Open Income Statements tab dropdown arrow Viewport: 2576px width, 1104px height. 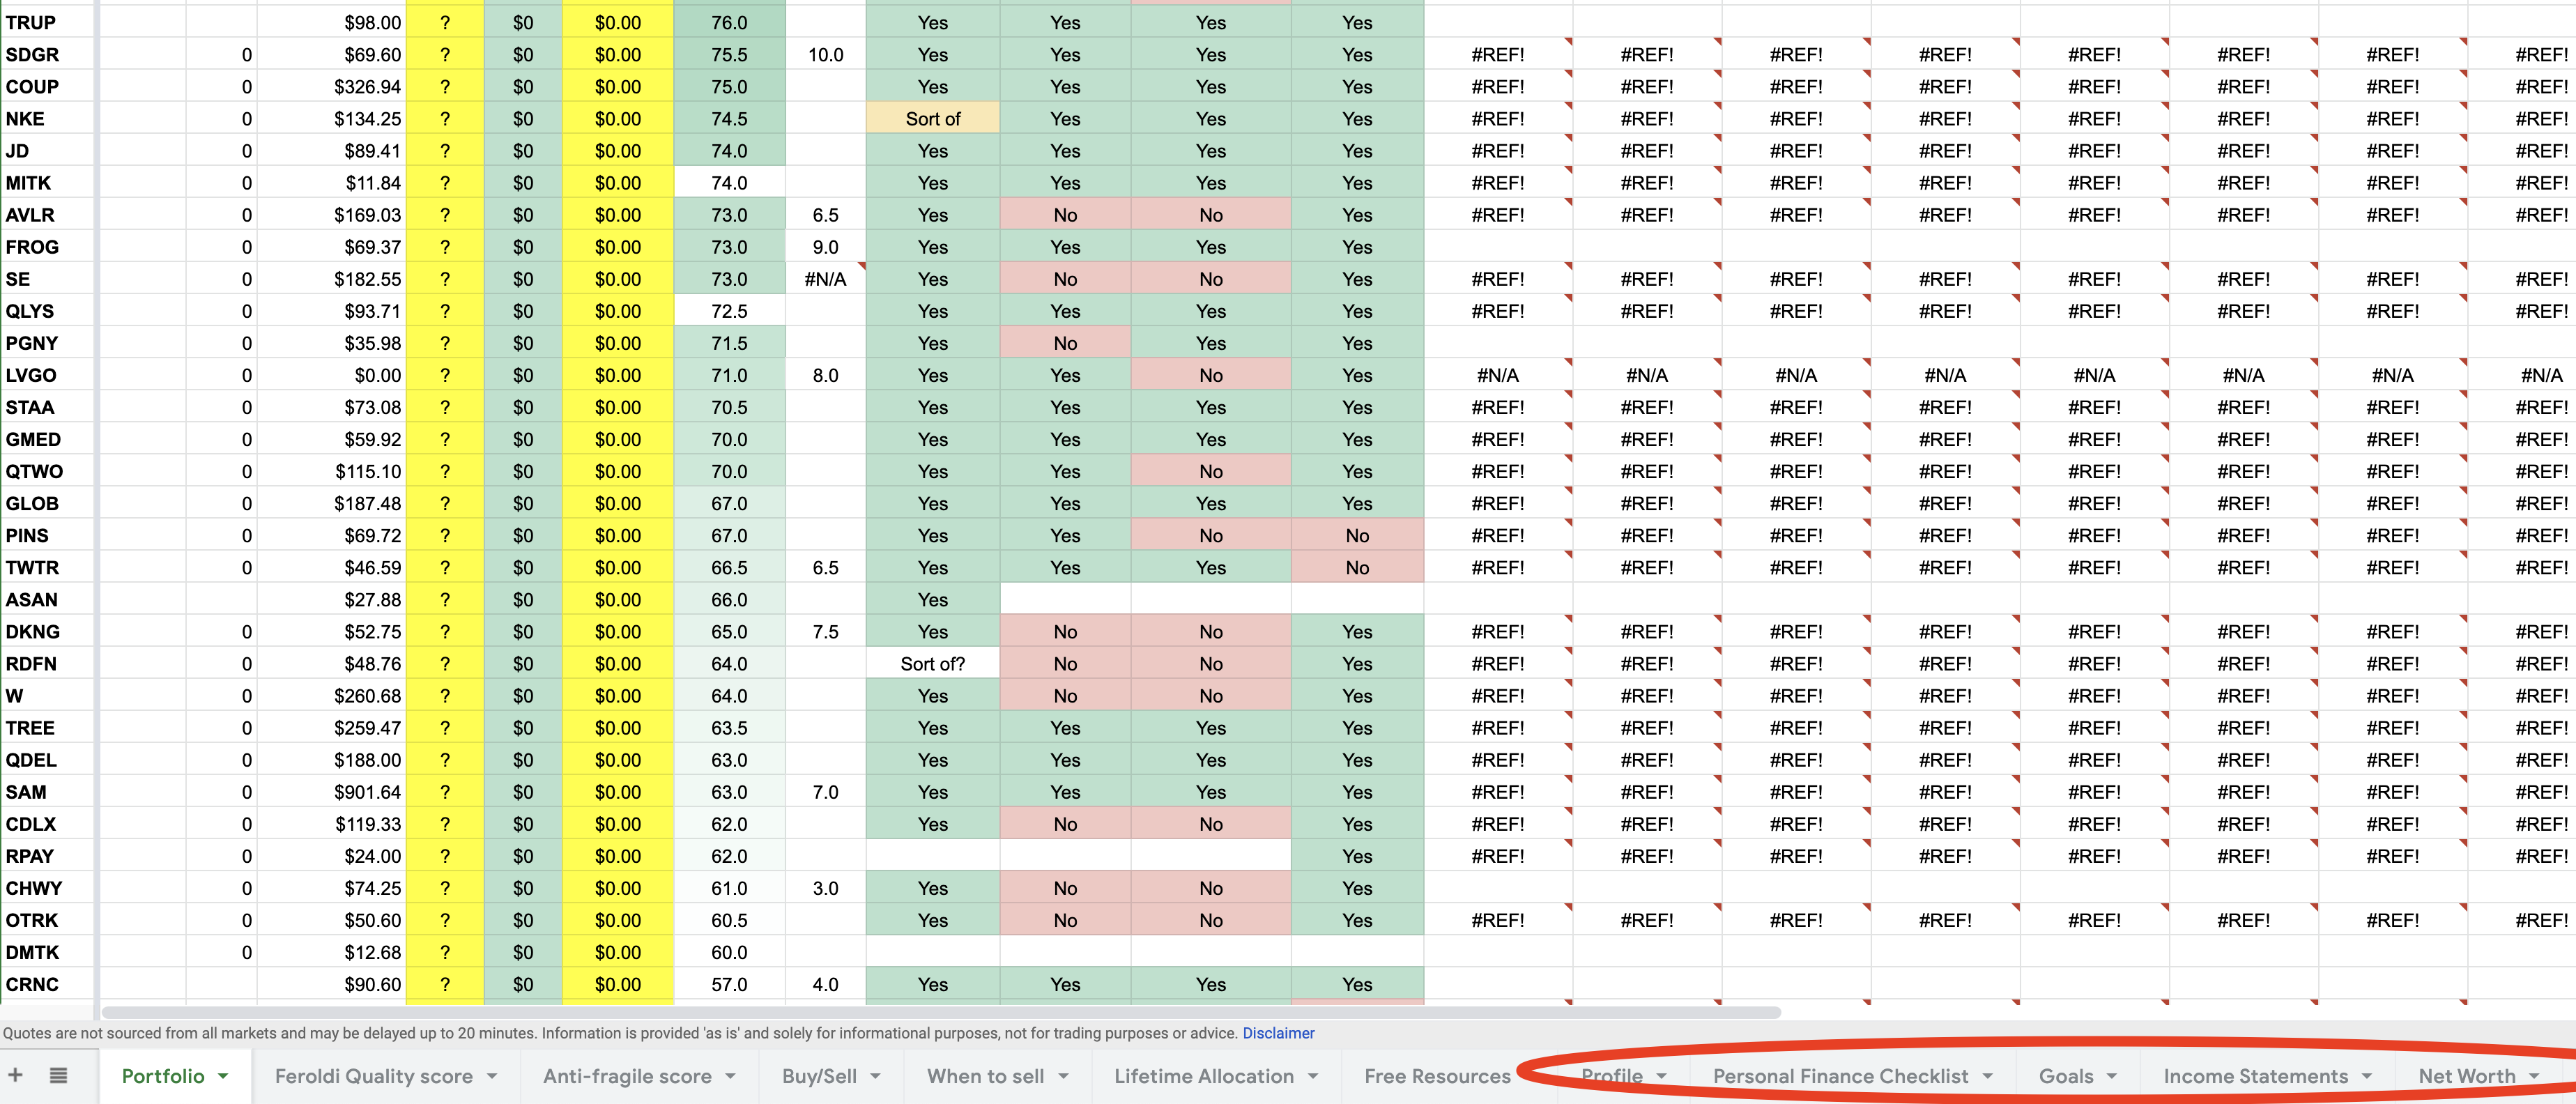coord(2366,1076)
